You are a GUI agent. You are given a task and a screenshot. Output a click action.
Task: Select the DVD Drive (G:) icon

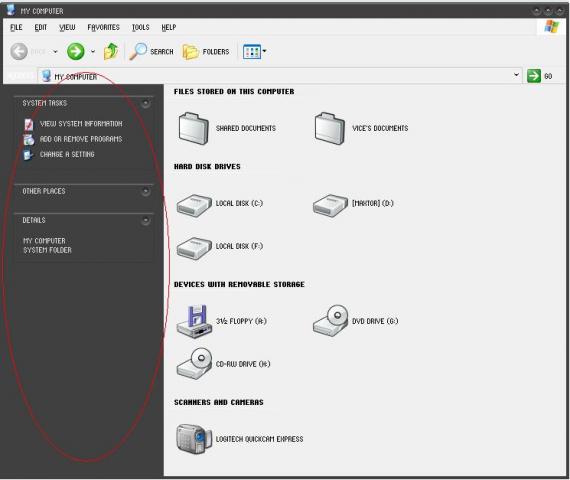pyautogui.click(x=330, y=321)
